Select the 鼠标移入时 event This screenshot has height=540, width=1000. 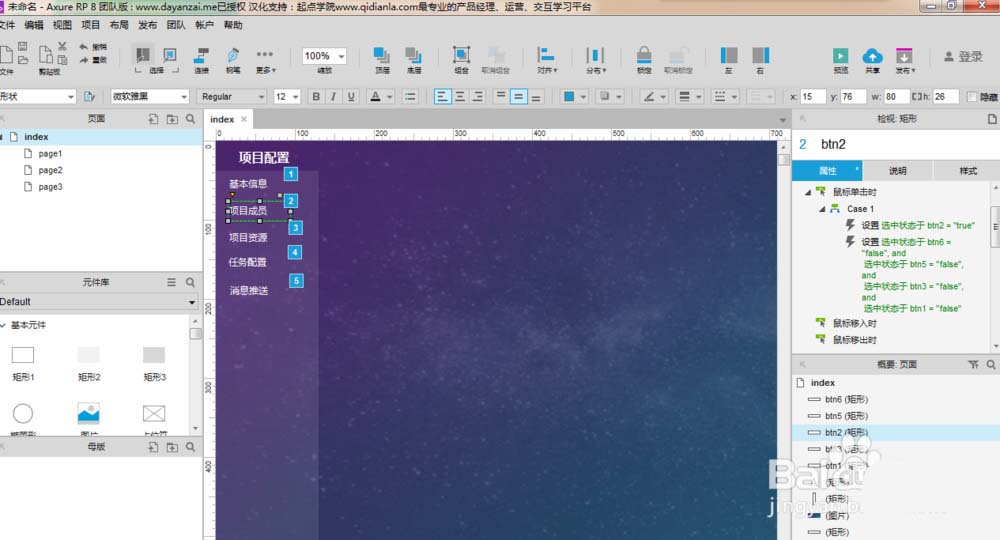[x=855, y=323]
